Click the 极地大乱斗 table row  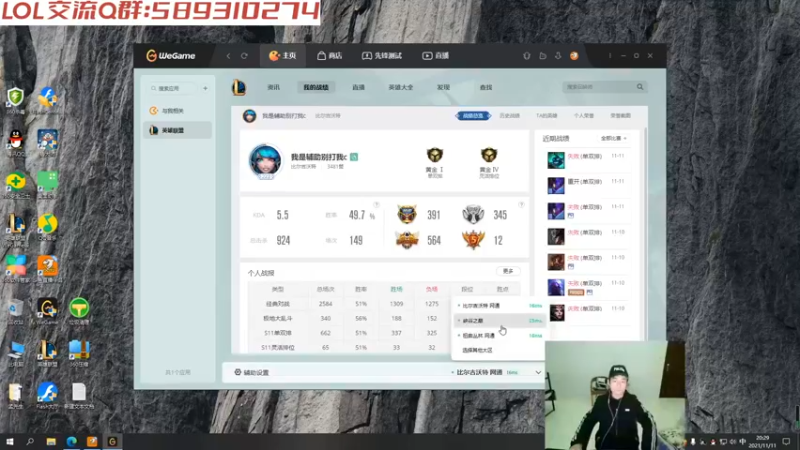[349, 318]
